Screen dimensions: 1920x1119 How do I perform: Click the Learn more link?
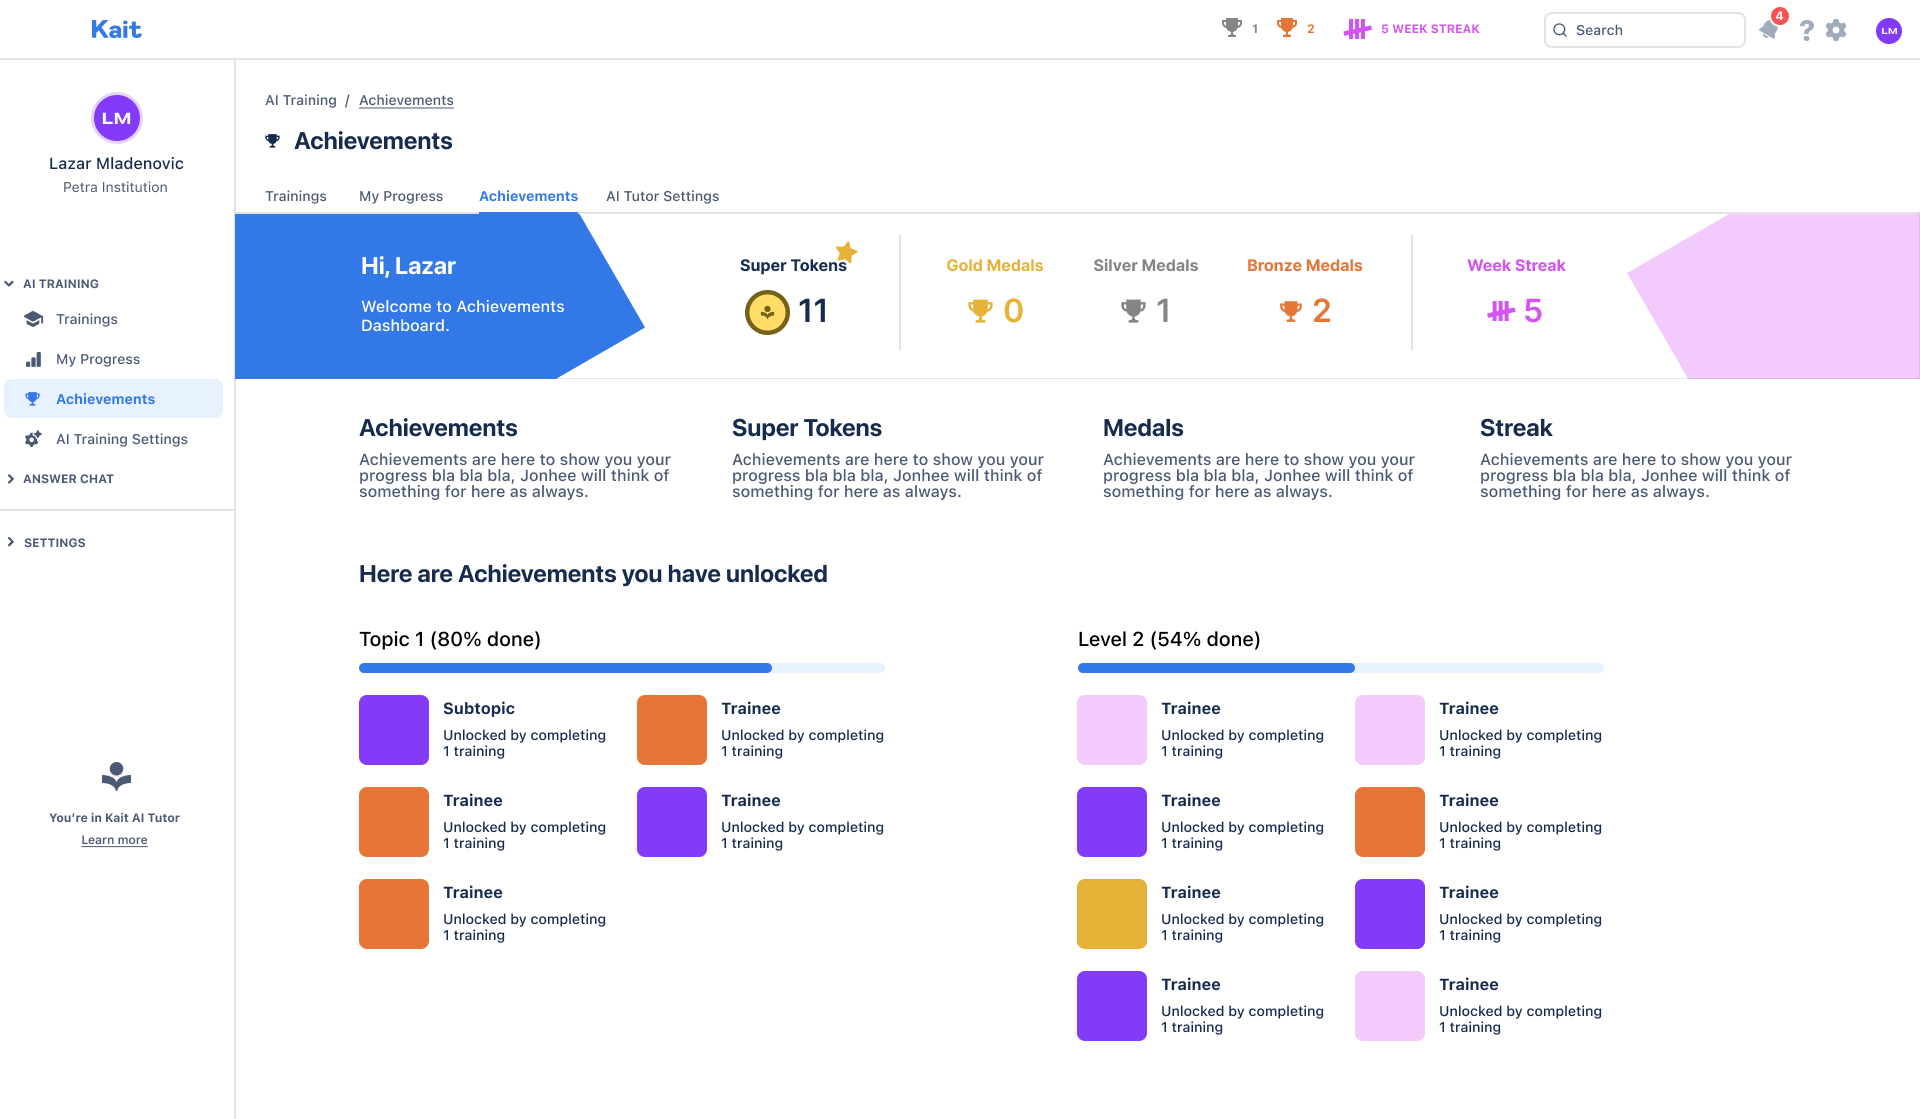114,840
